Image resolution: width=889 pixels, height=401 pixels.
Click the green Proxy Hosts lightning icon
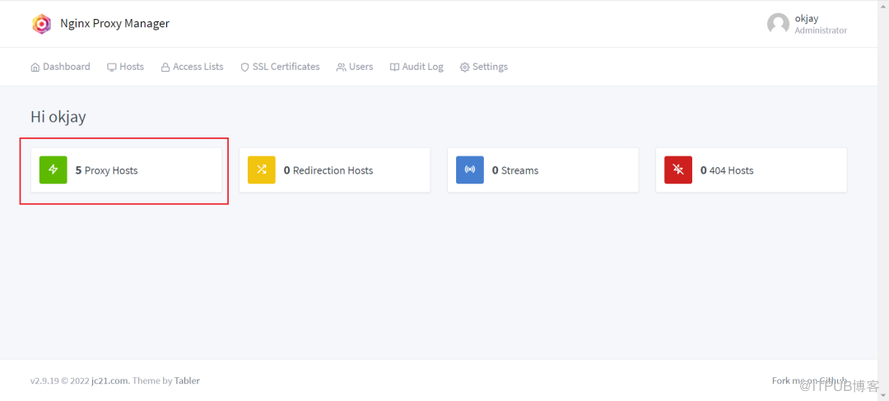53,170
